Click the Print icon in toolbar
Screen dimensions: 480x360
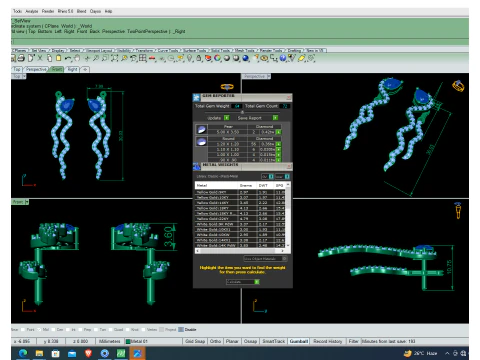[x=21, y=58]
